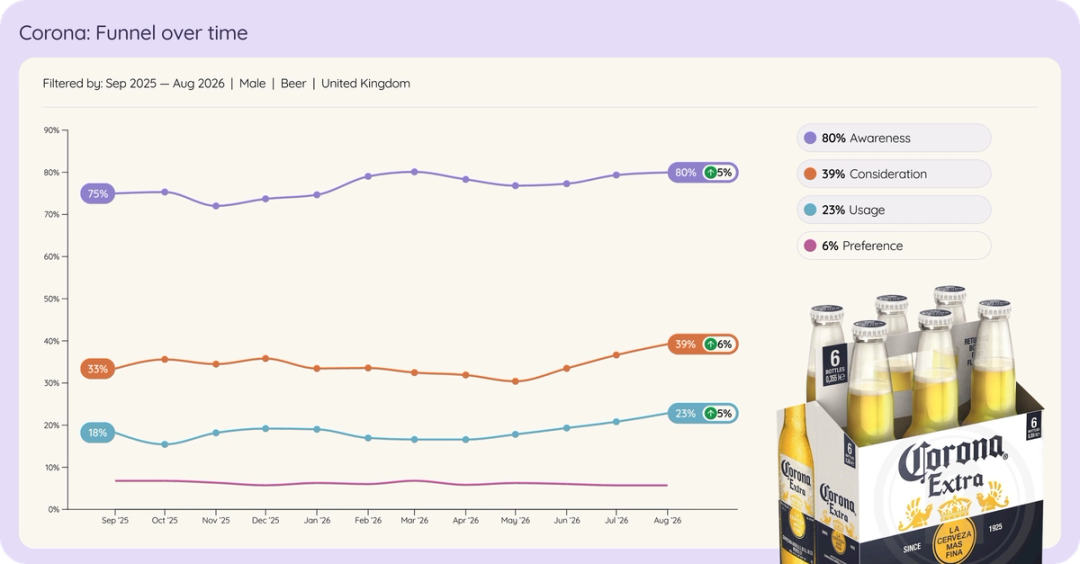This screenshot has height=564, width=1080.
Task: Click the Oct '25 axis label
Action: click(x=165, y=521)
